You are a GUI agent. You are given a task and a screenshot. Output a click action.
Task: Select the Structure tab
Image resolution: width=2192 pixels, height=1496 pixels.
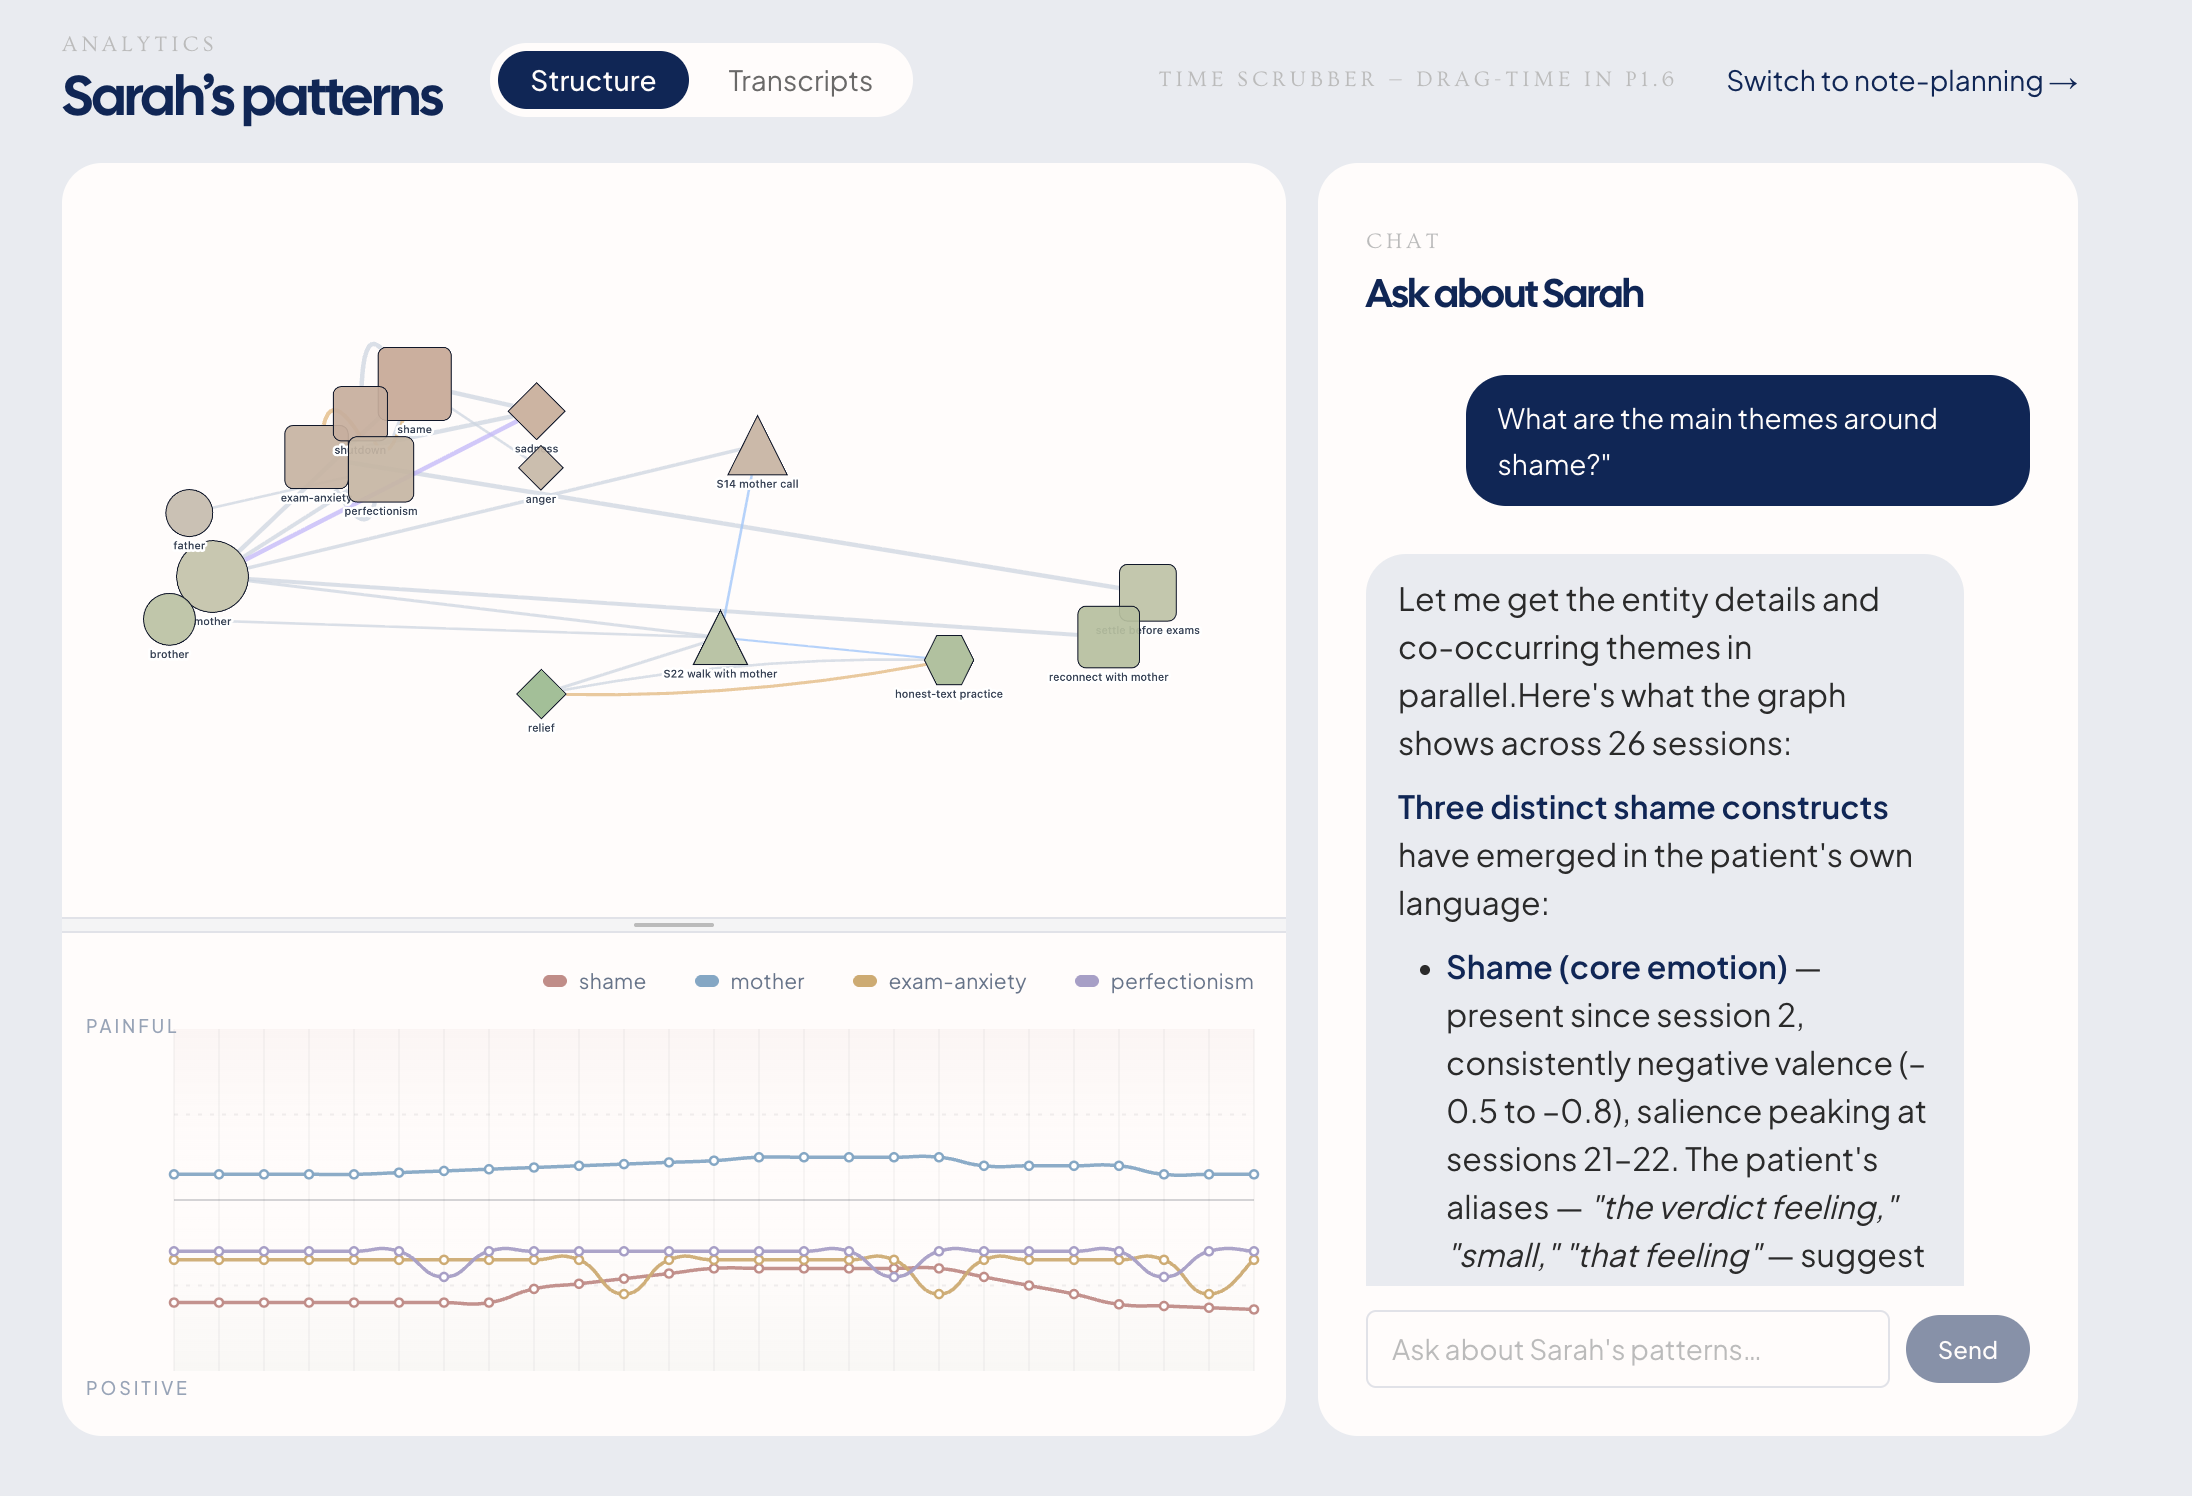point(593,81)
